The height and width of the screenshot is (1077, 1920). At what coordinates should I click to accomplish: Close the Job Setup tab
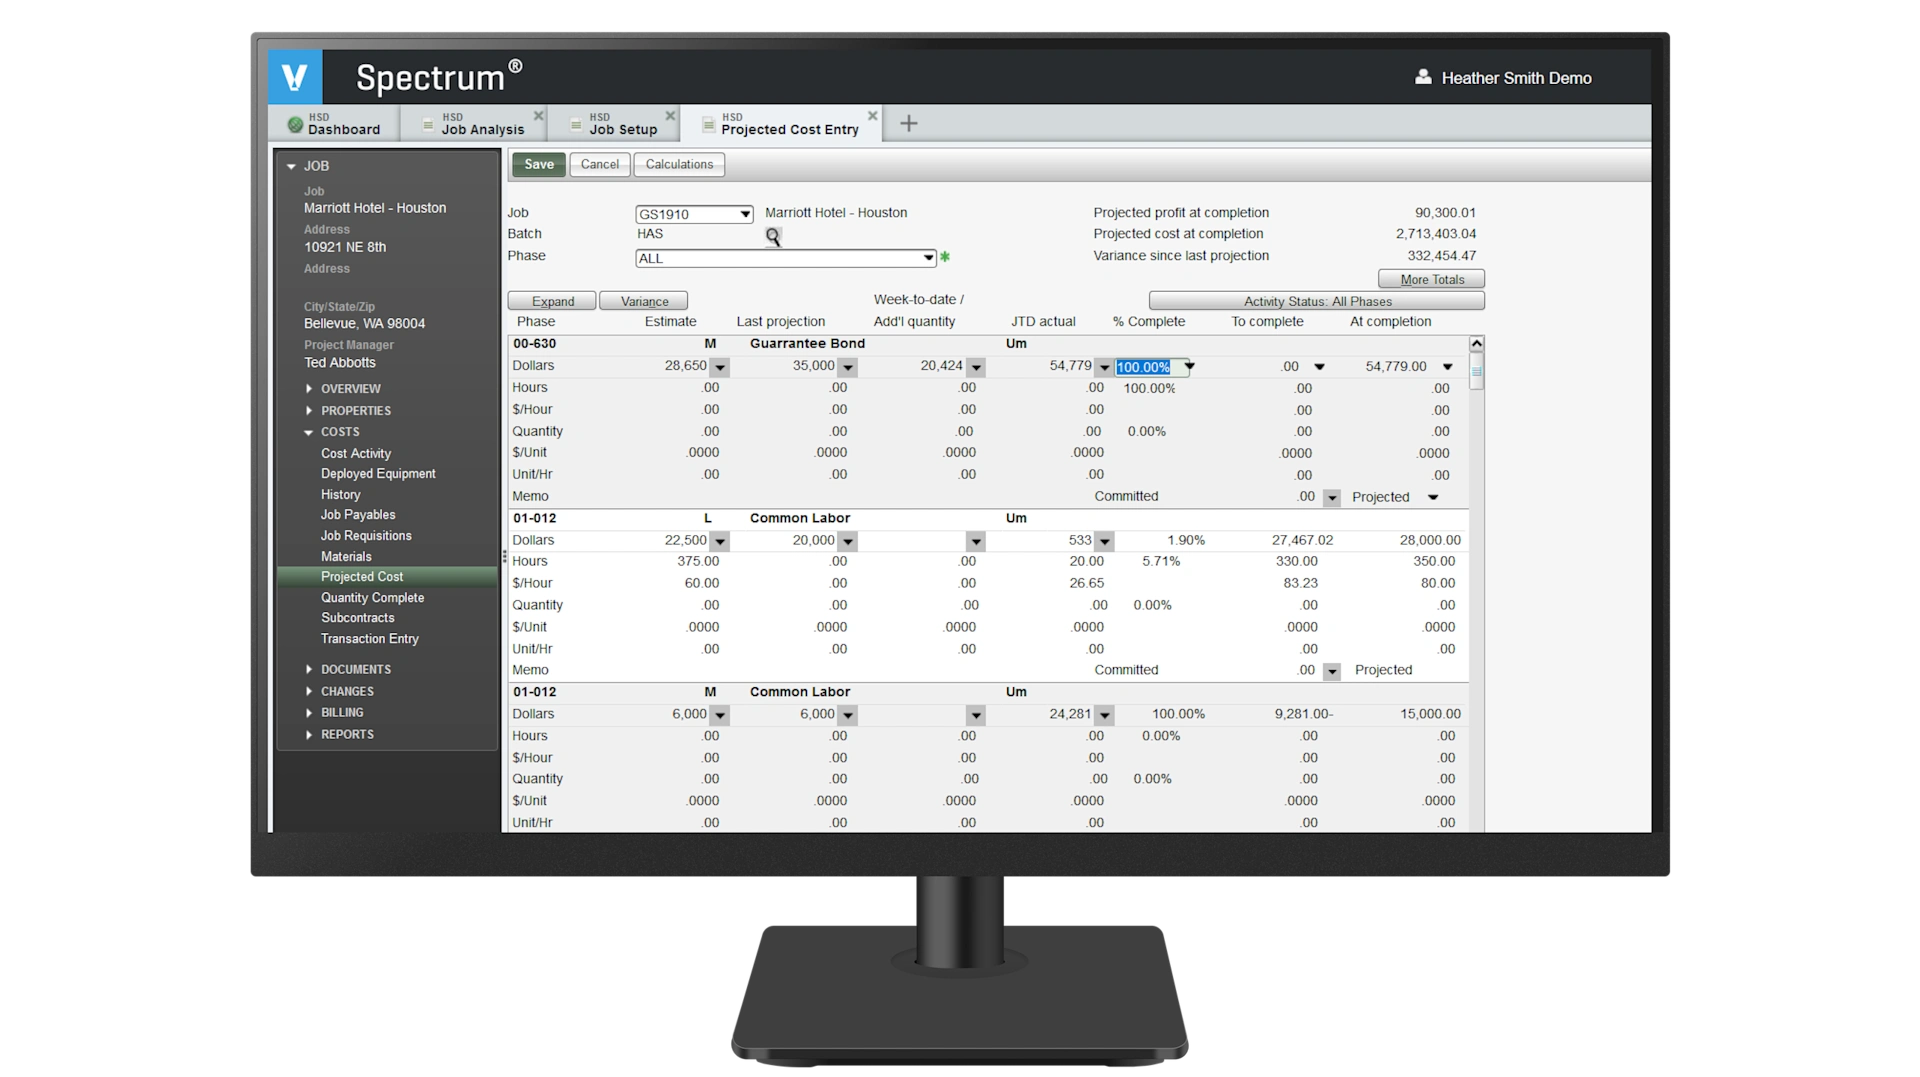click(671, 116)
